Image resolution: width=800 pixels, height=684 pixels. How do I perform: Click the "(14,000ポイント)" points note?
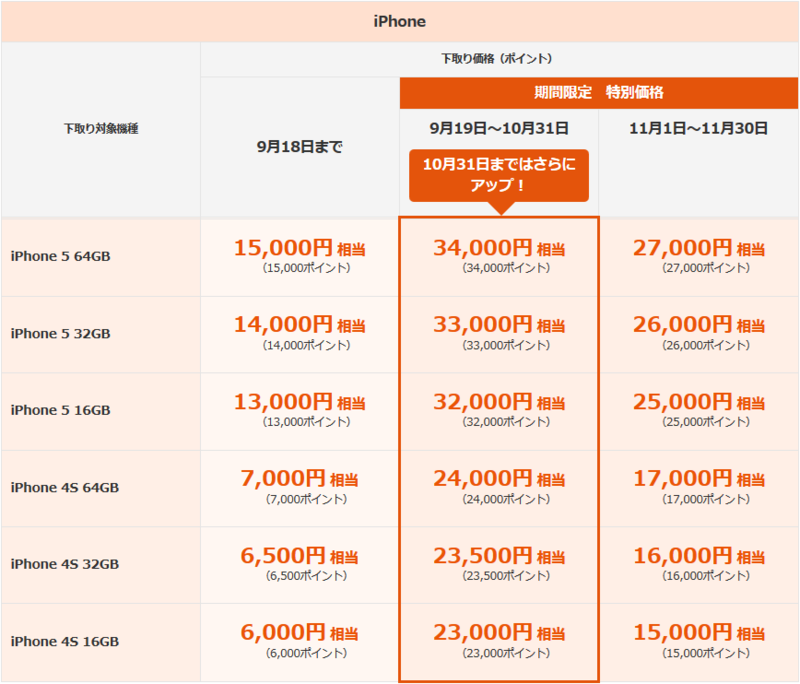(307, 345)
